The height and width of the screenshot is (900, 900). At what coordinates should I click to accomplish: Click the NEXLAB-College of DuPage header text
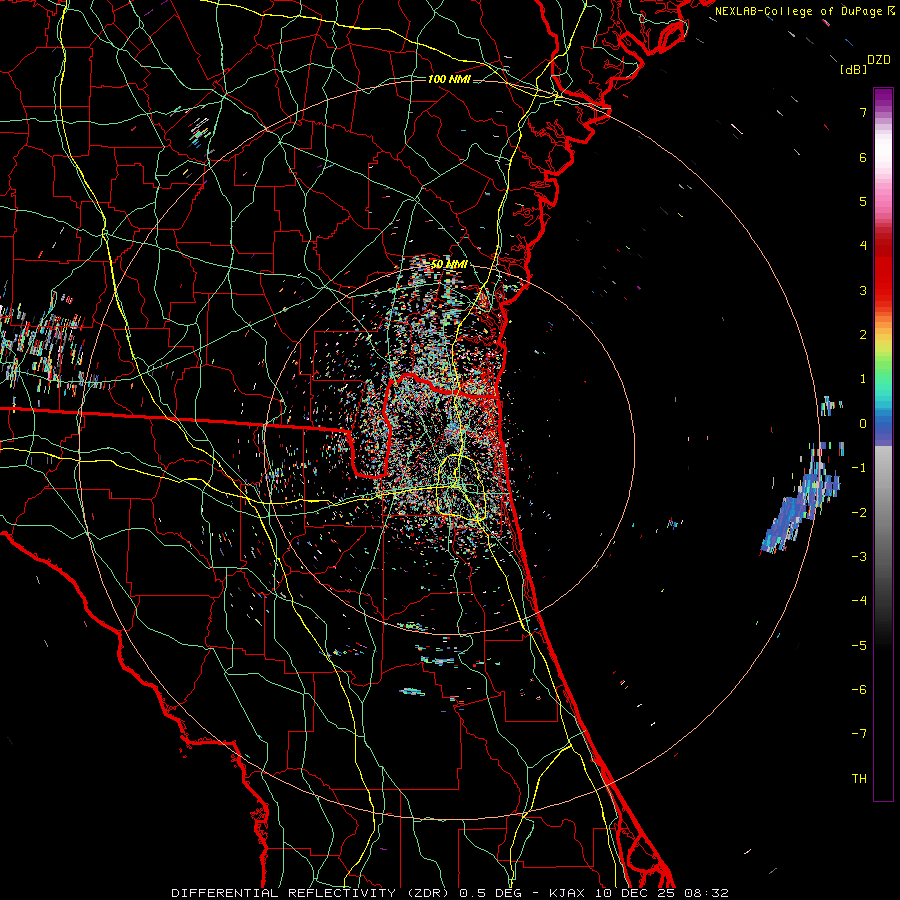point(804,11)
